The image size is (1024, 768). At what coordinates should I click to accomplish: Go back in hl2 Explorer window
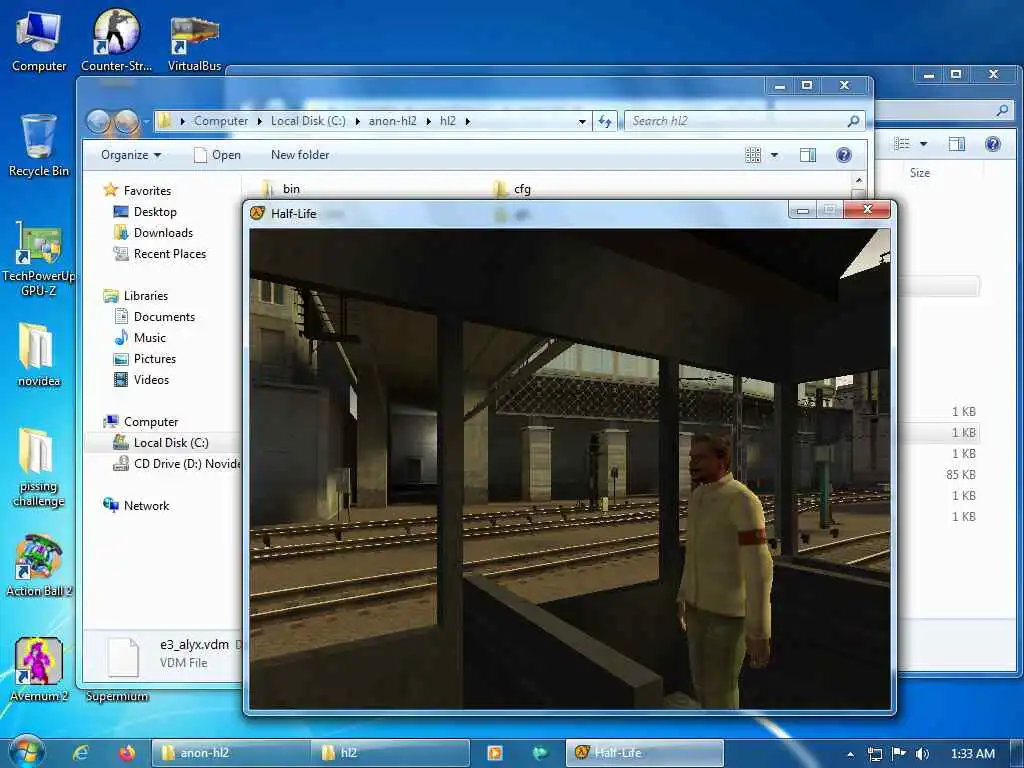tap(98, 121)
